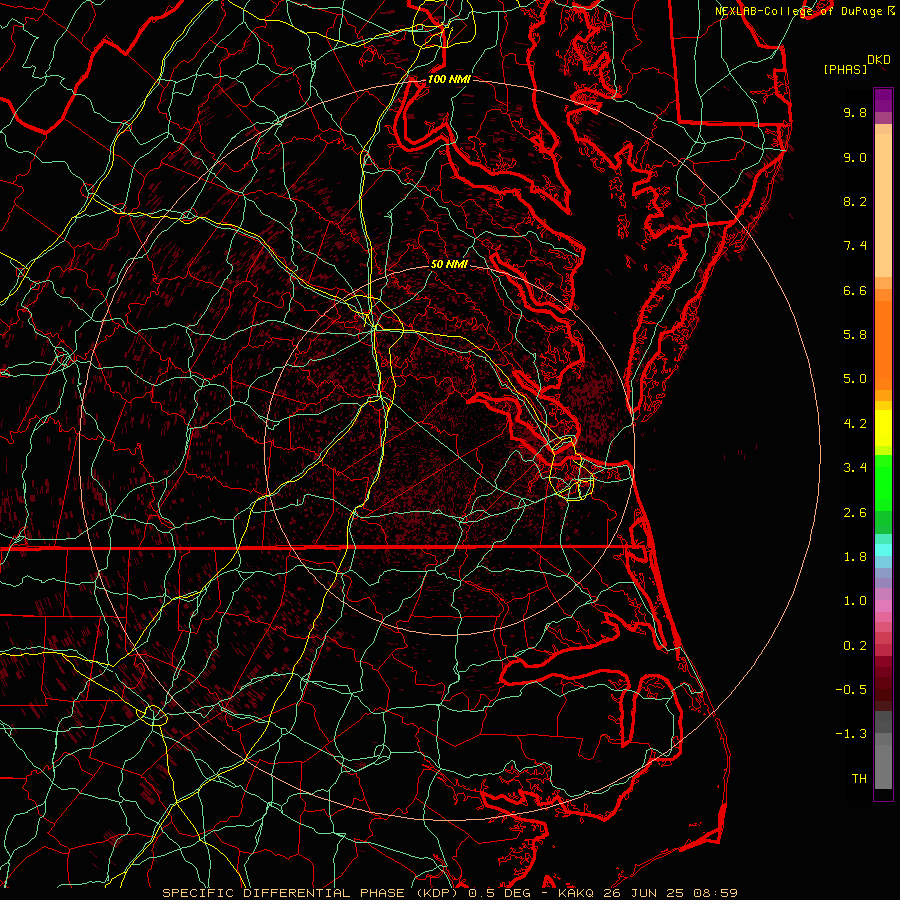Click the "100 NMI" range ring label
The height and width of the screenshot is (900, 900).
[449, 79]
